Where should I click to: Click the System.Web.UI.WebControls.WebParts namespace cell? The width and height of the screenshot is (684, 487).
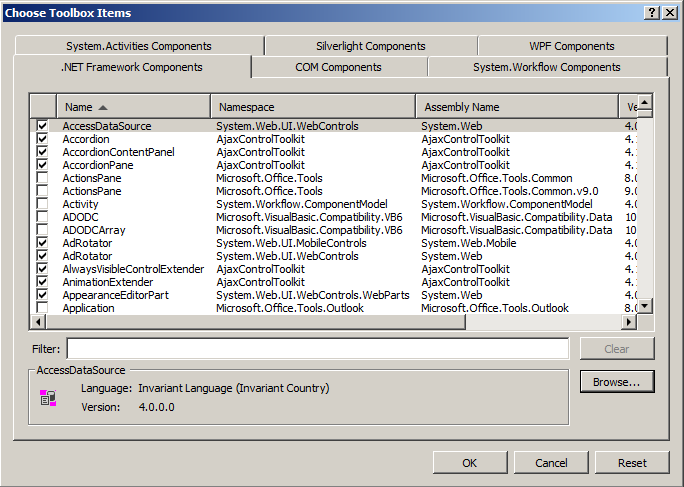pos(313,295)
